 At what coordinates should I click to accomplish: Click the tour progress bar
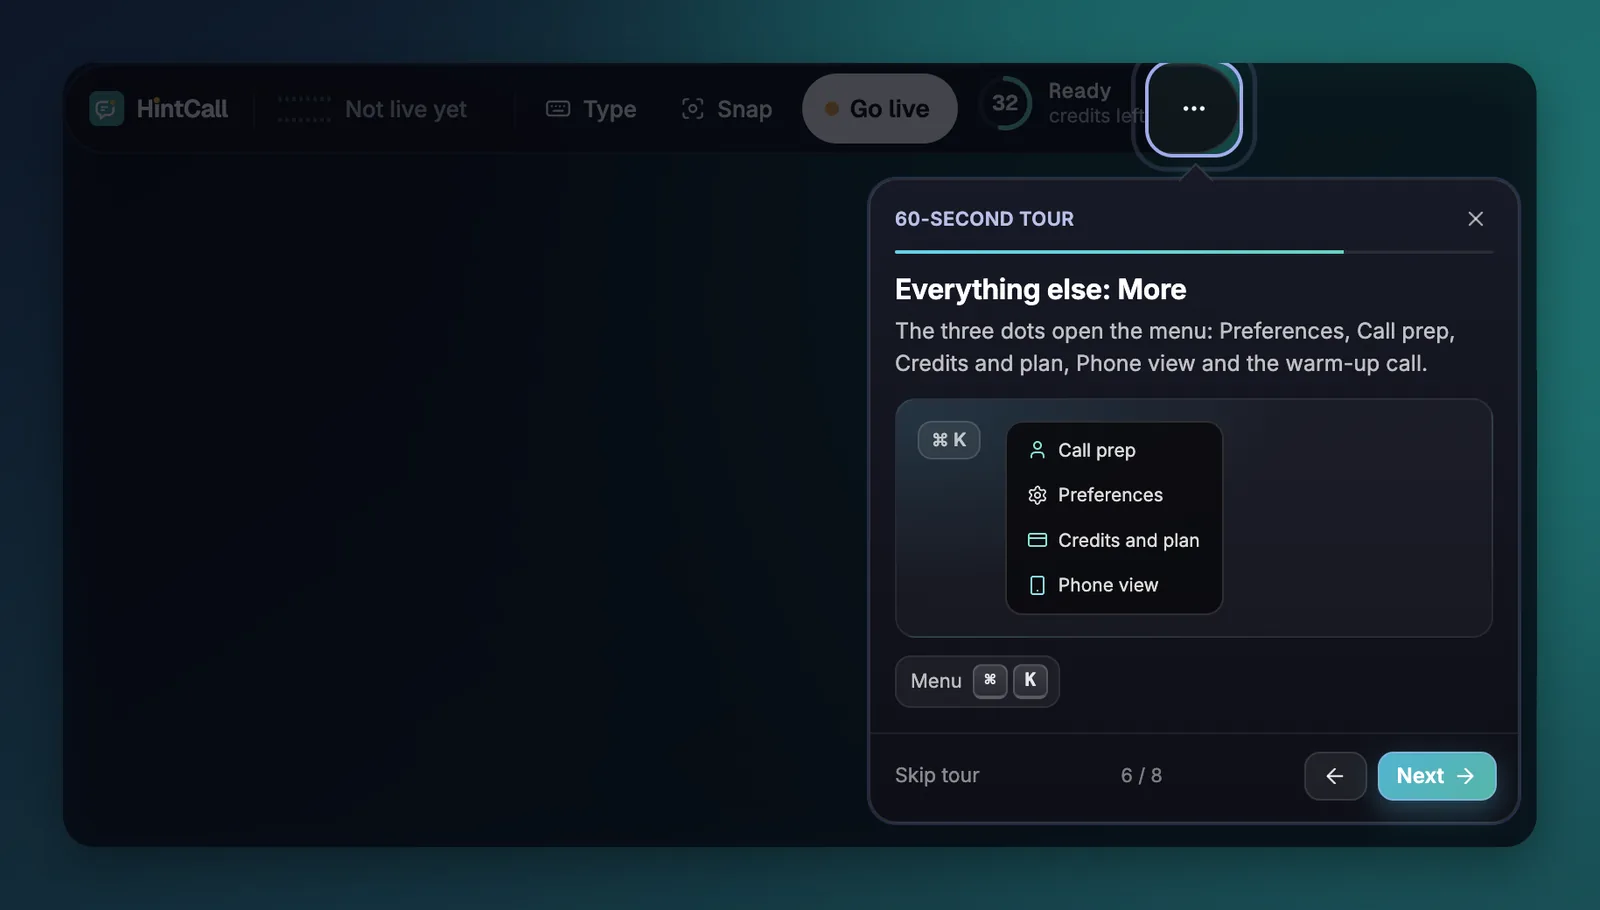pos(1193,252)
